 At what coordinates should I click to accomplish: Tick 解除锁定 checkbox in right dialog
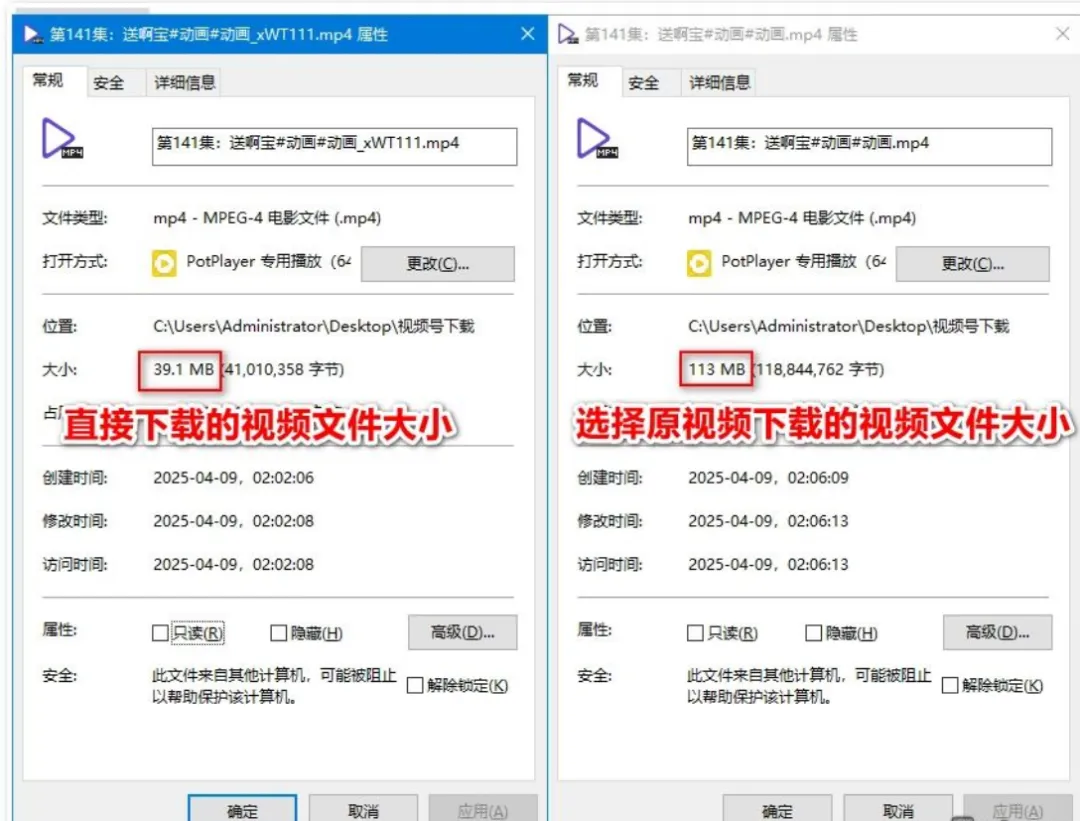[950, 685]
